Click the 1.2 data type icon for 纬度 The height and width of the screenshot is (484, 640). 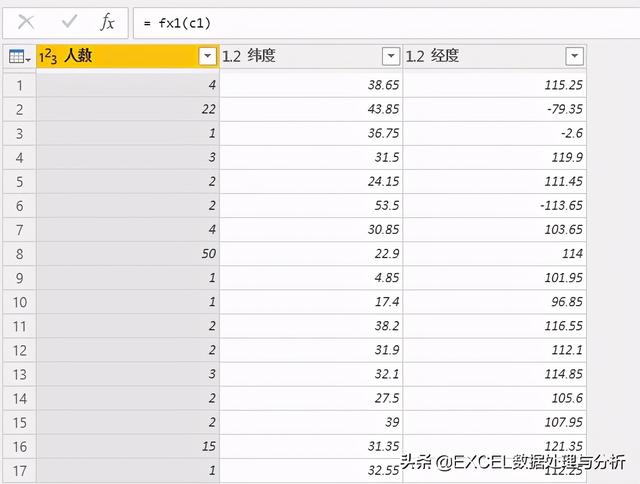tap(233, 57)
